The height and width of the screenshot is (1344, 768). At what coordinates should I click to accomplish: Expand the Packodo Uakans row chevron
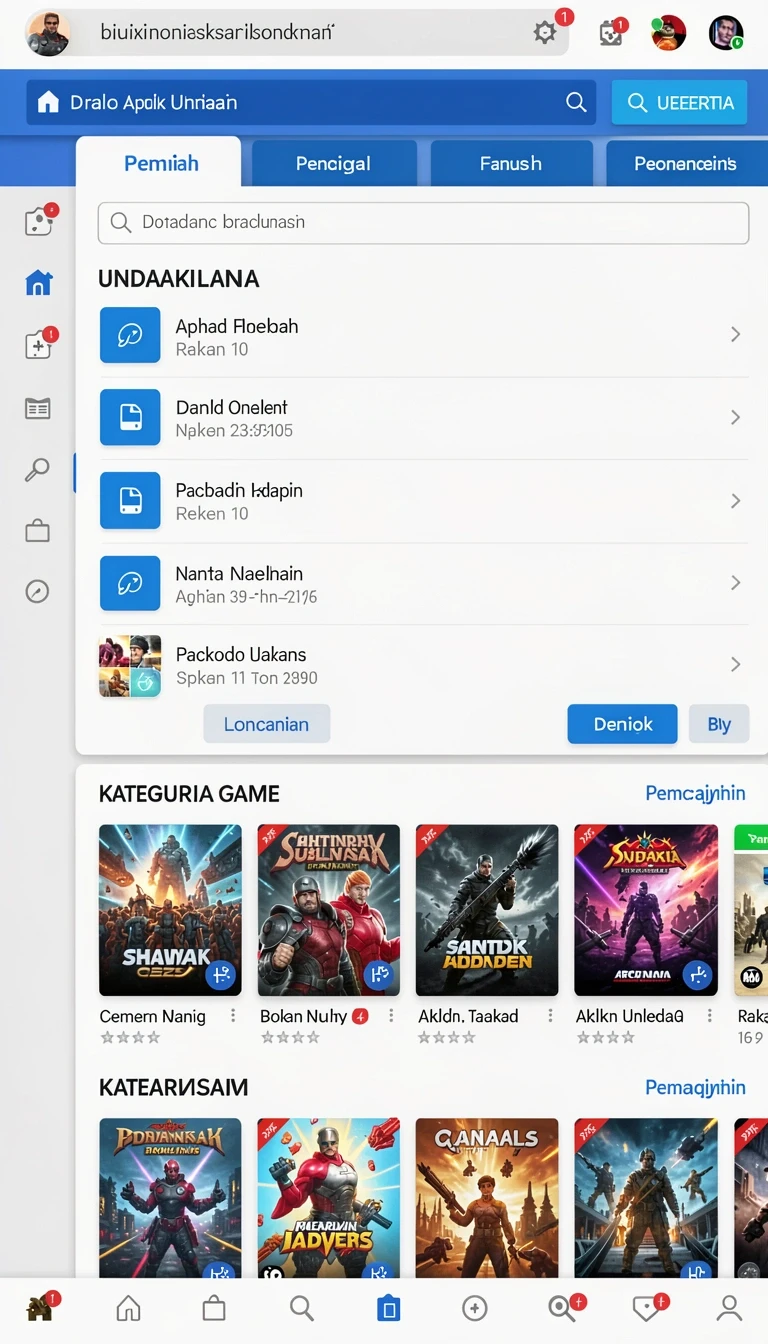(735, 664)
